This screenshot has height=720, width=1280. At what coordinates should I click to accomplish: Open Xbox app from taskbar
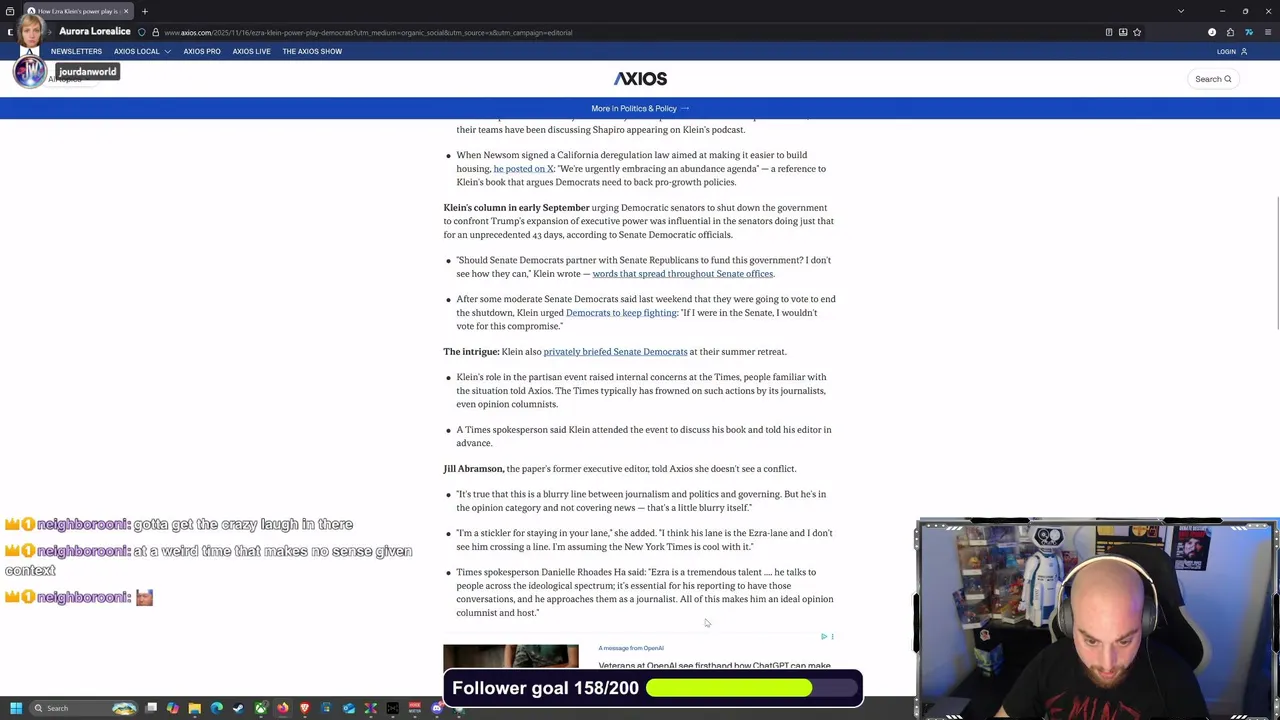click(261, 708)
